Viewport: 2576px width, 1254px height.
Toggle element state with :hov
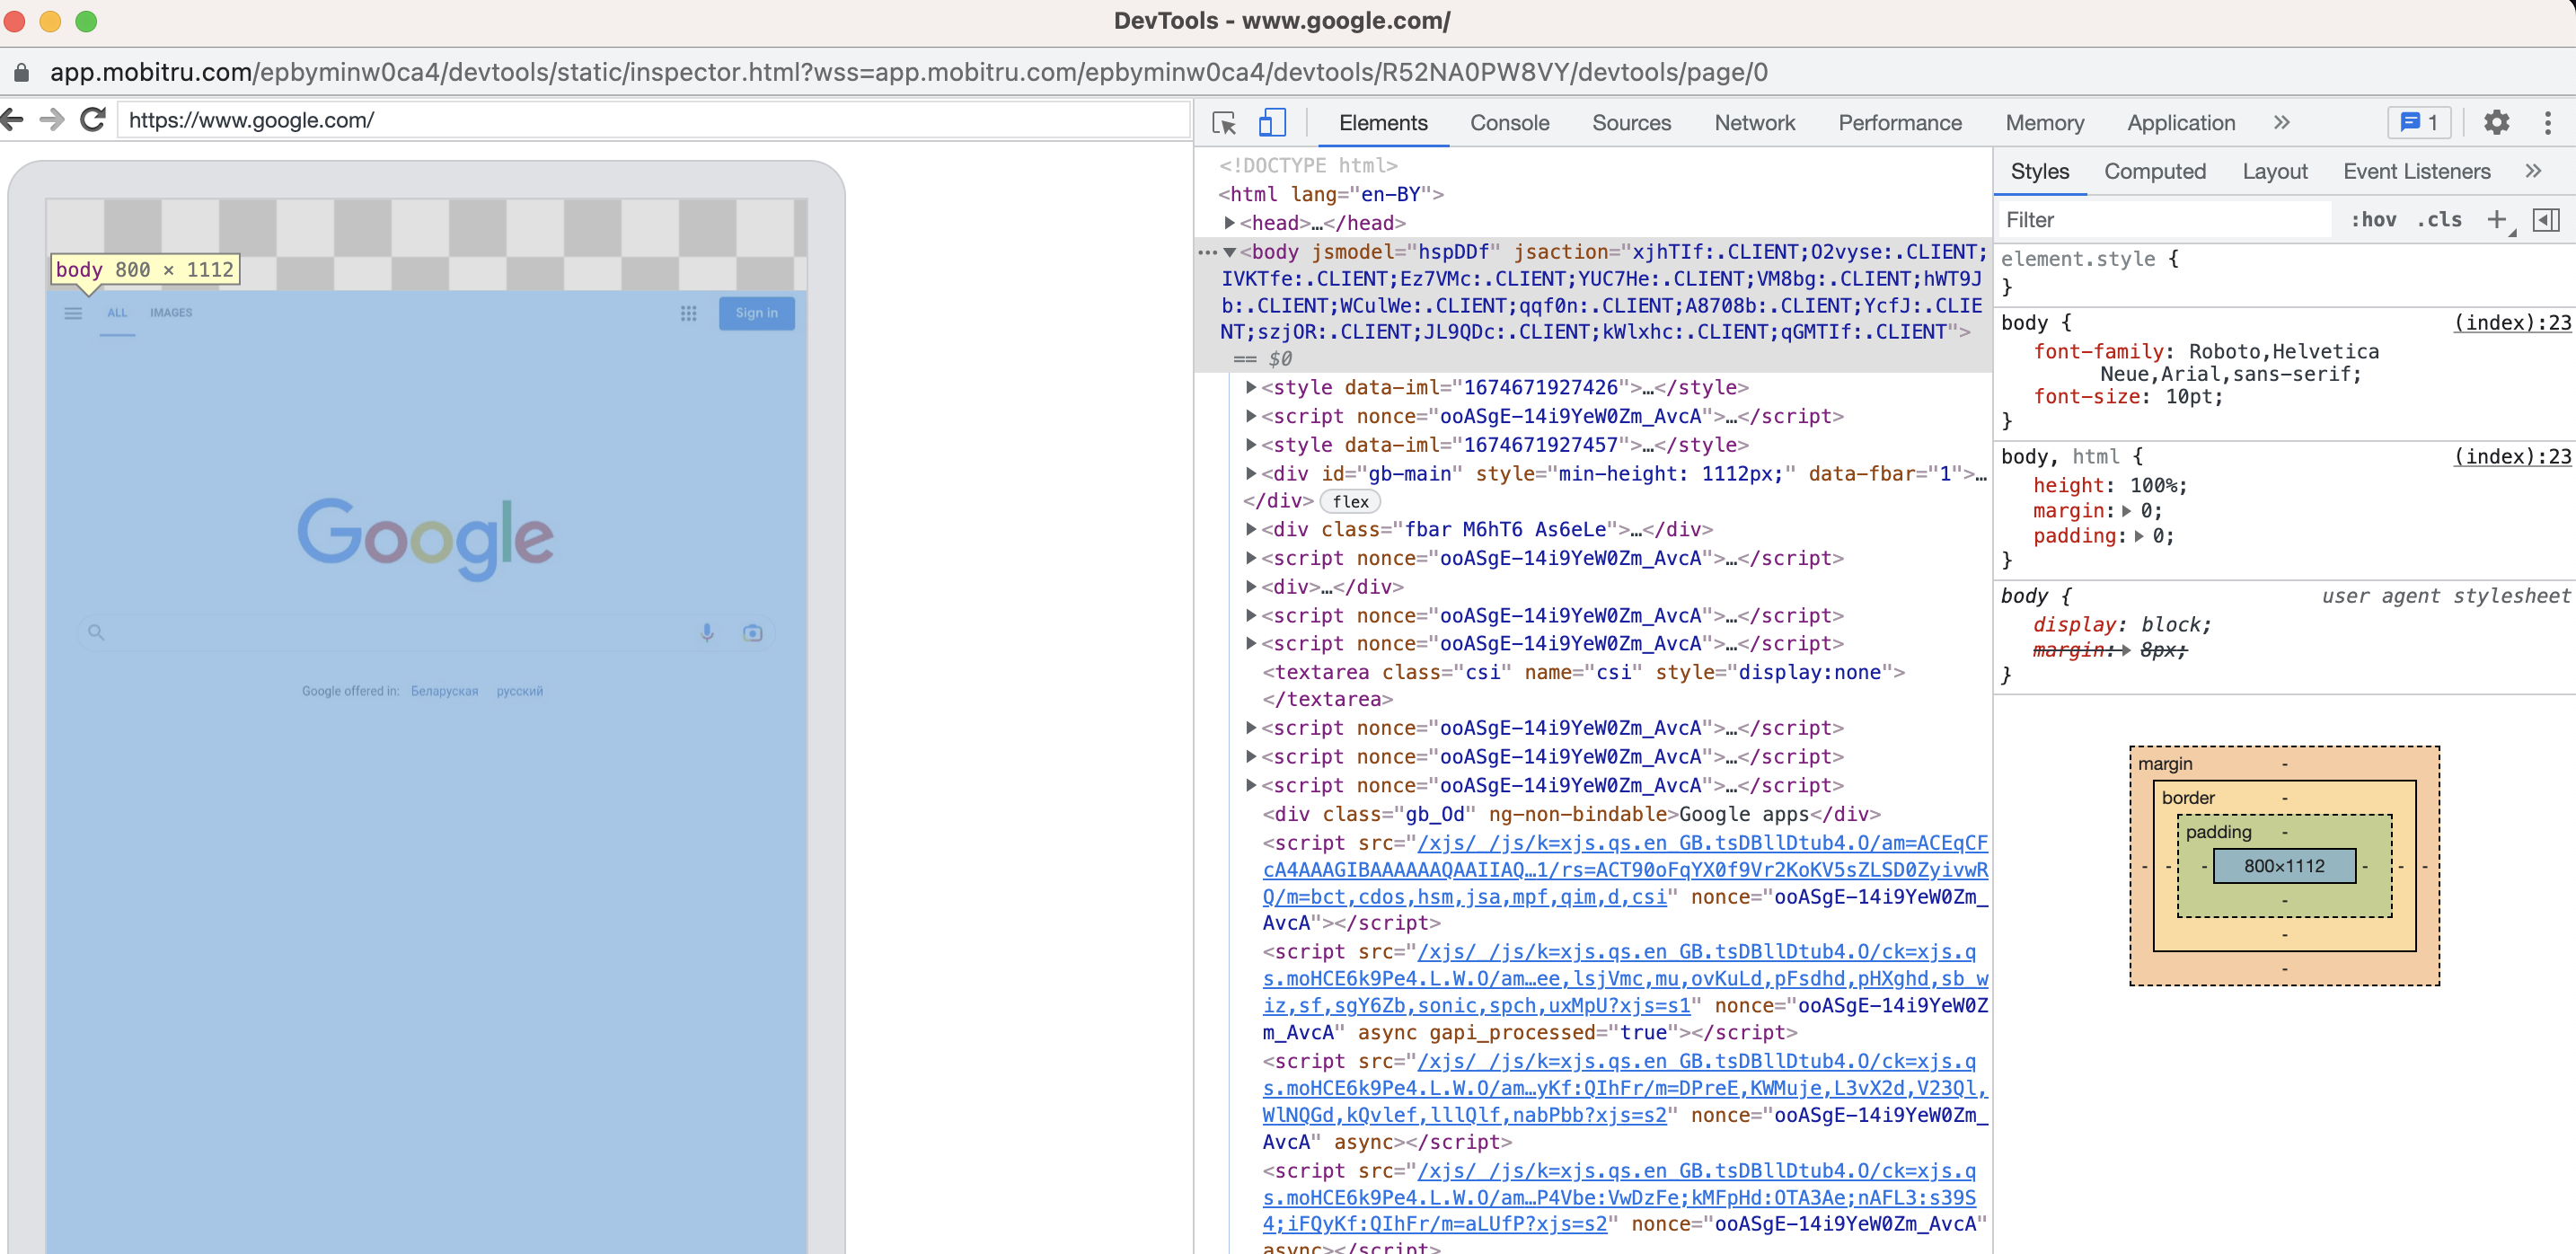[x=2373, y=219]
